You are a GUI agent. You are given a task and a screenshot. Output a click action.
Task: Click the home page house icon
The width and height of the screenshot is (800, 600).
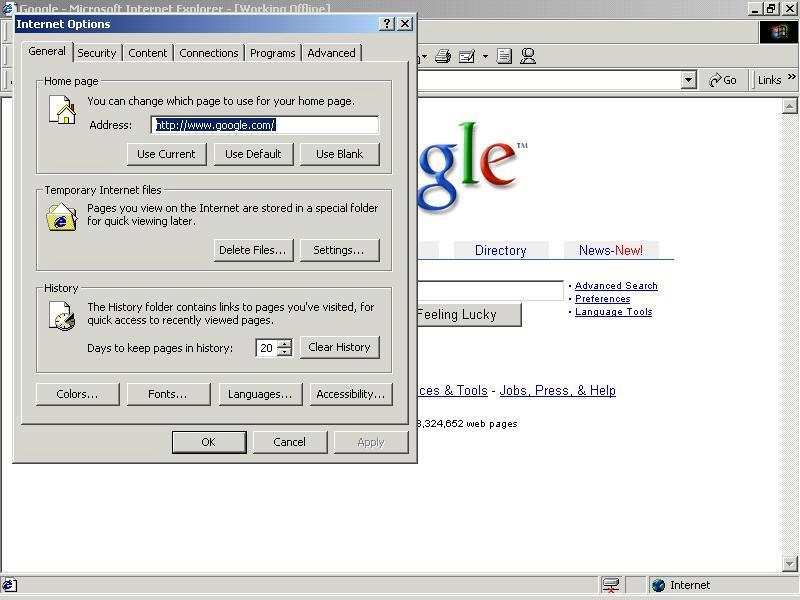(62, 109)
